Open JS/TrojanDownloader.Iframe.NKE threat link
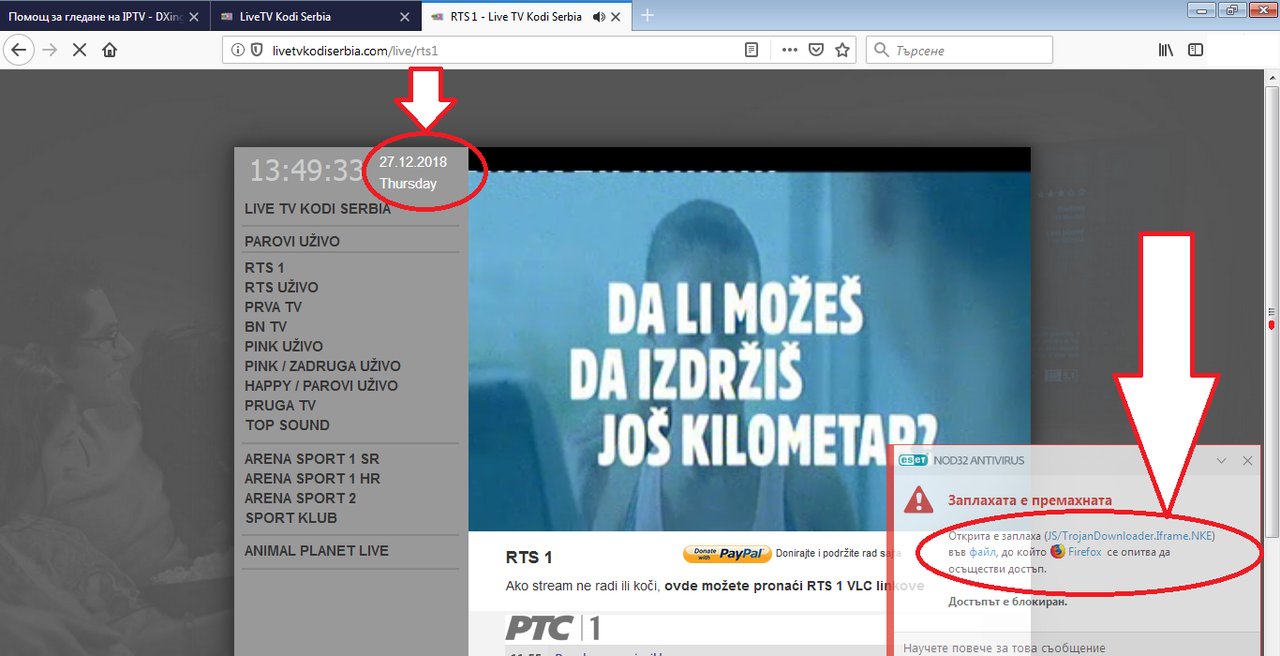The width and height of the screenshot is (1280, 656). pyautogui.click(x=1128, y=536)
